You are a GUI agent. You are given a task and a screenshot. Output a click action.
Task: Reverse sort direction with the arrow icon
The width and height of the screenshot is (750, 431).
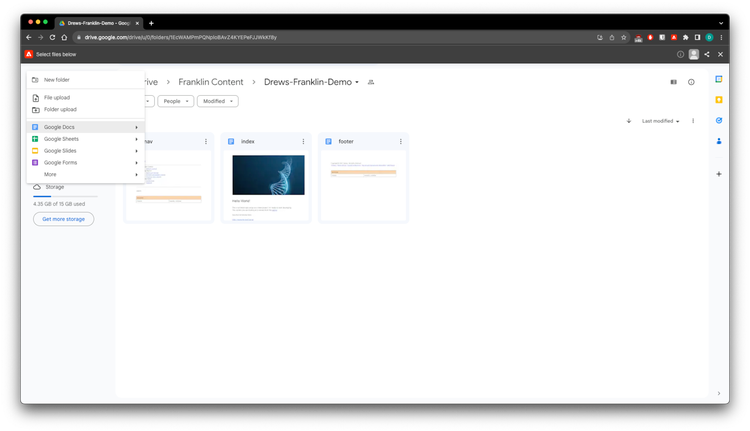tap(629, 121)
